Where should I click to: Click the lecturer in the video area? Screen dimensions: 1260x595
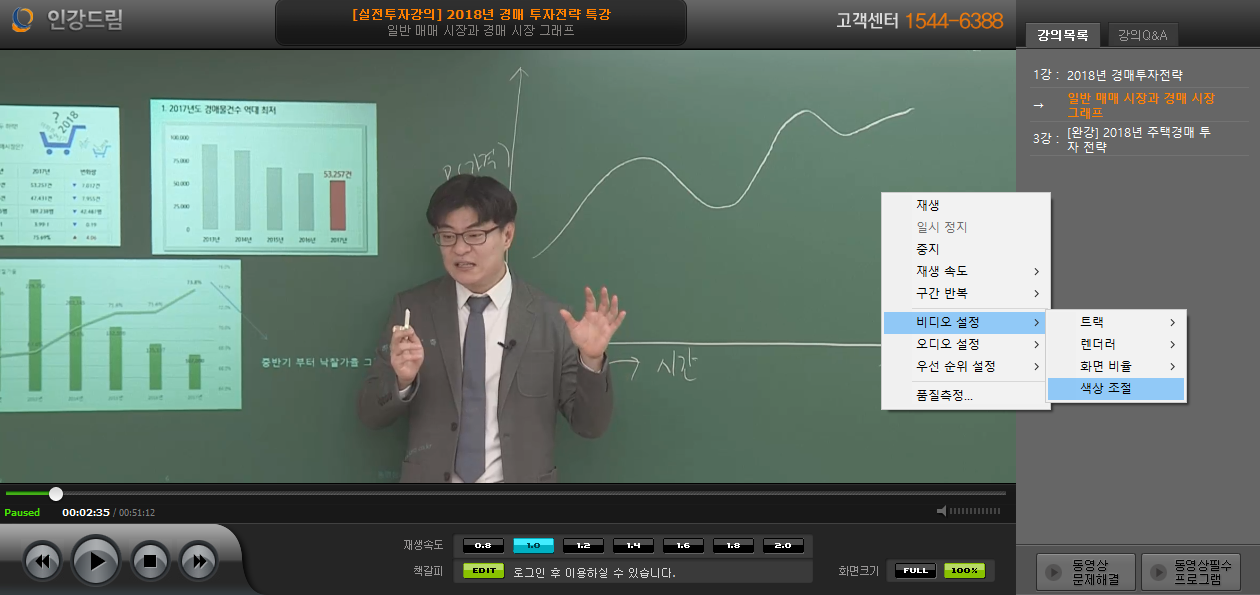pos(490,330)
